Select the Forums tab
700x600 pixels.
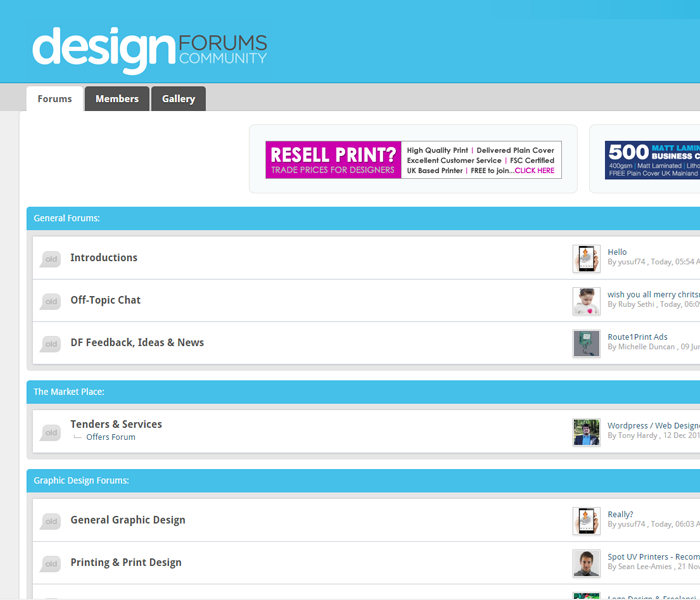tap(55, 99)
